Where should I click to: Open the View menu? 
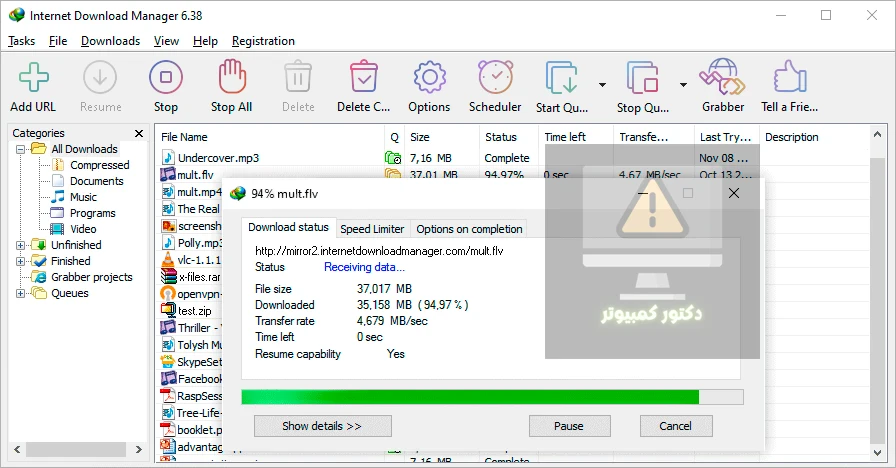[x=166, y=41]
